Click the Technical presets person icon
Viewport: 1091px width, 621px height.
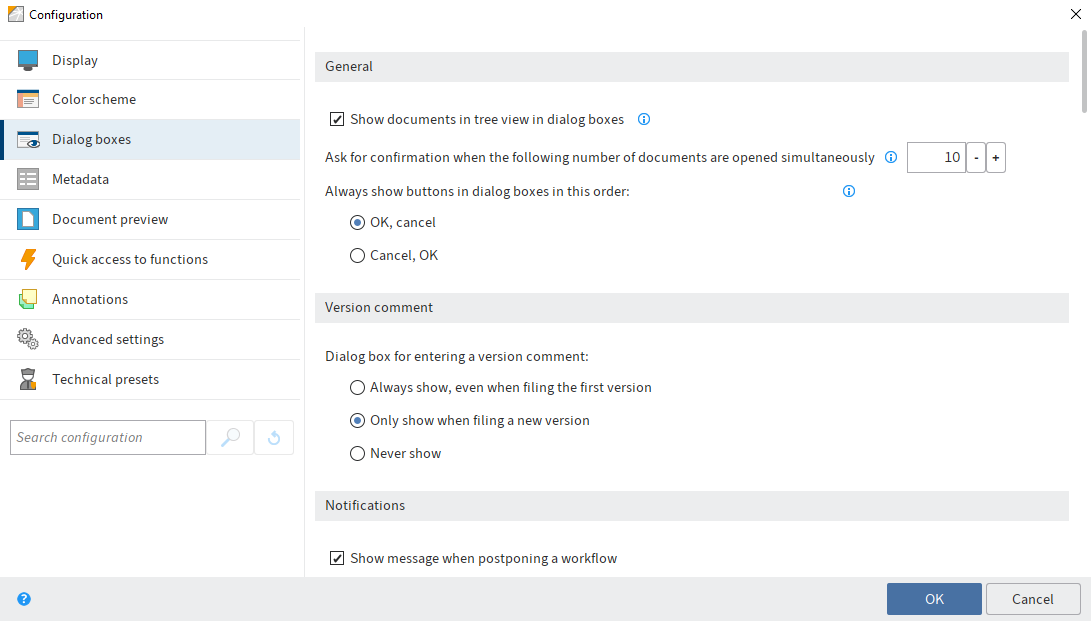(x=28, y=379)
